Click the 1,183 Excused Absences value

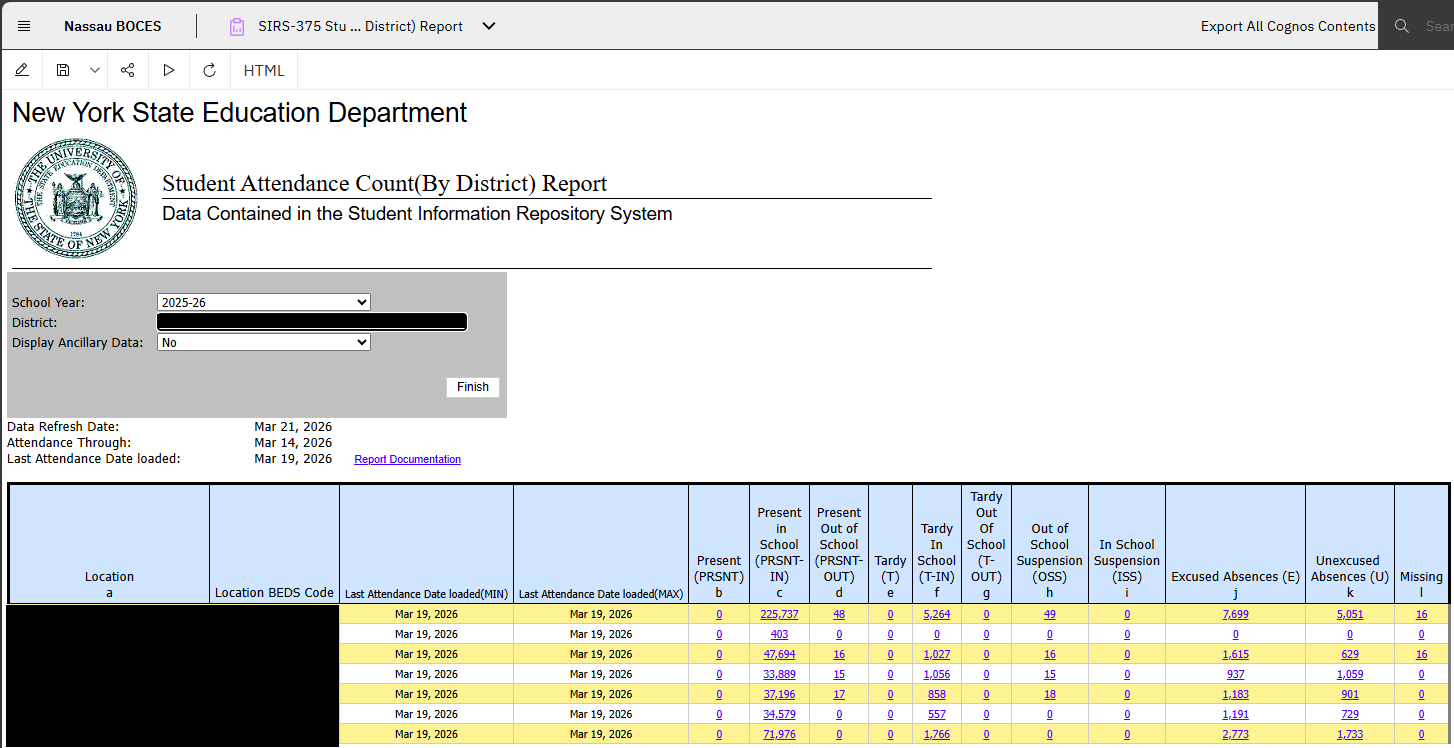pos(1235,694)
